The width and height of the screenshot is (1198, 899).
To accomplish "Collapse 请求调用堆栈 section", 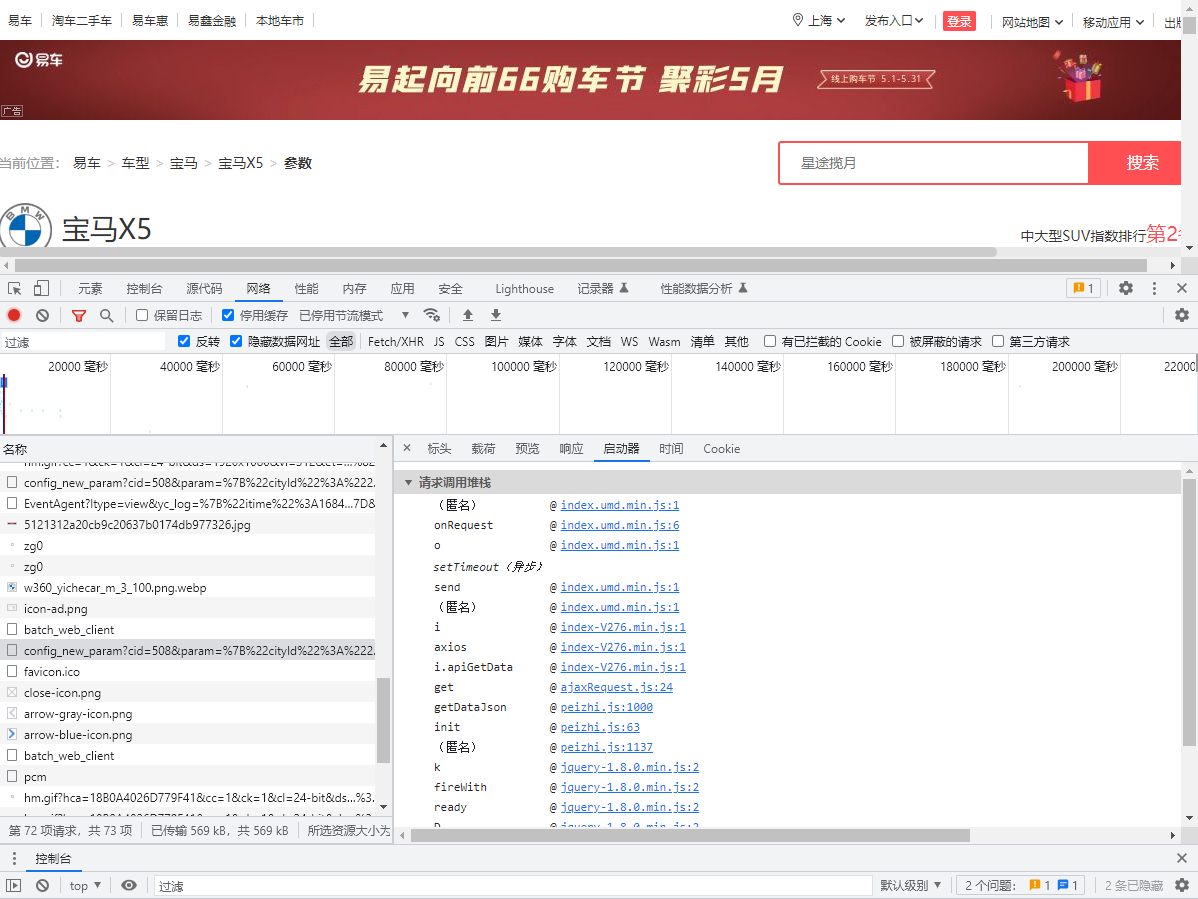I will tap(408, 483).
